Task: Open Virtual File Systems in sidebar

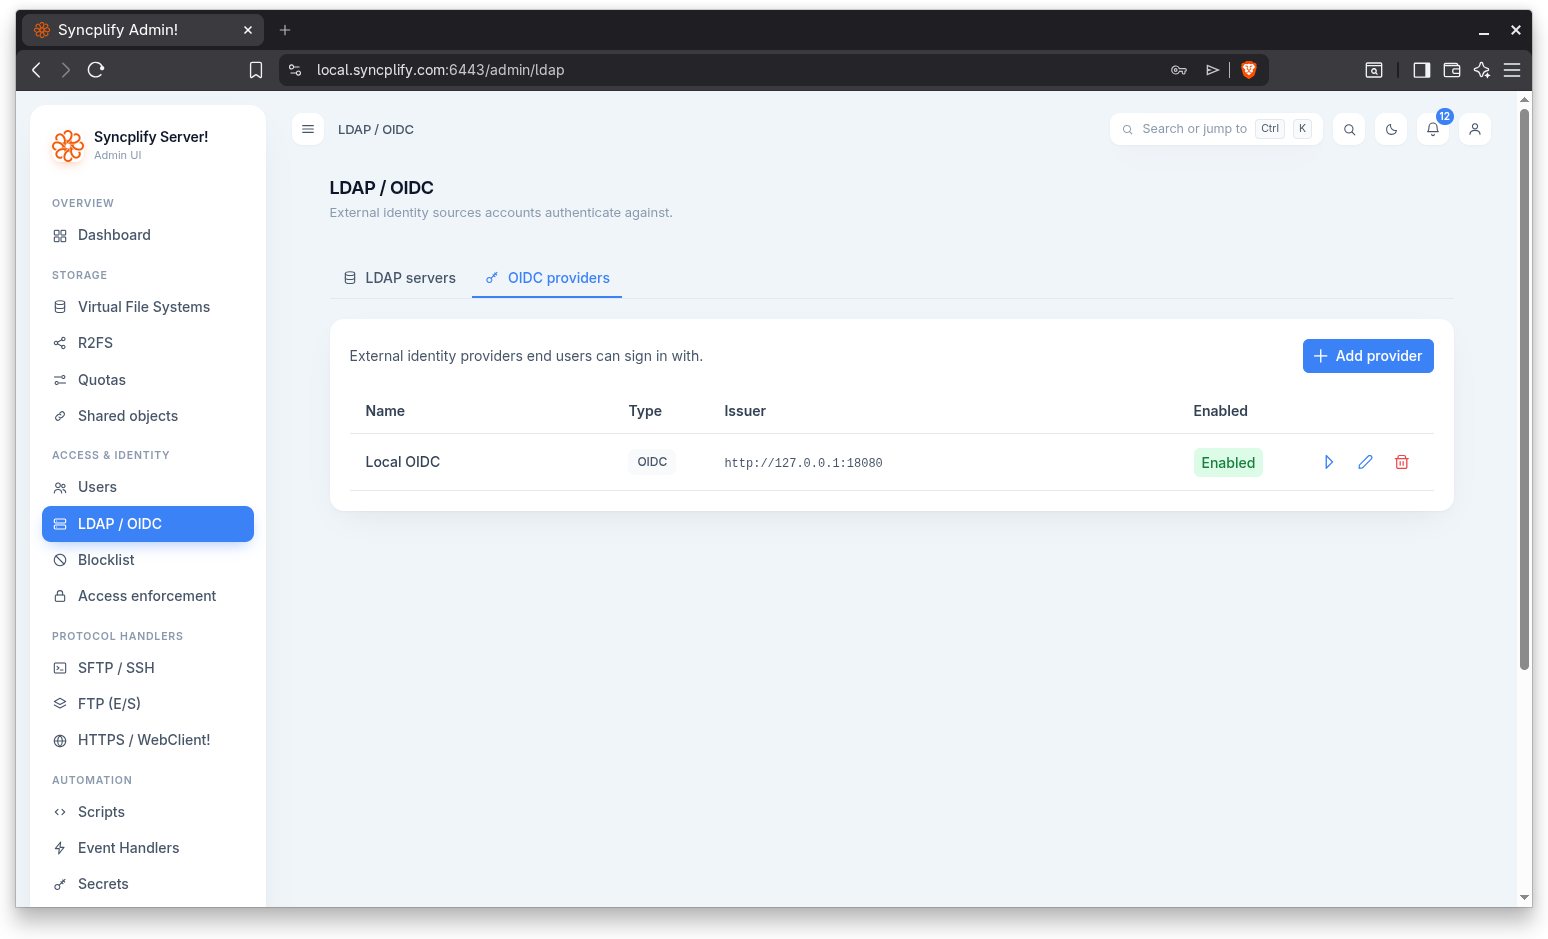Action: 148,307
